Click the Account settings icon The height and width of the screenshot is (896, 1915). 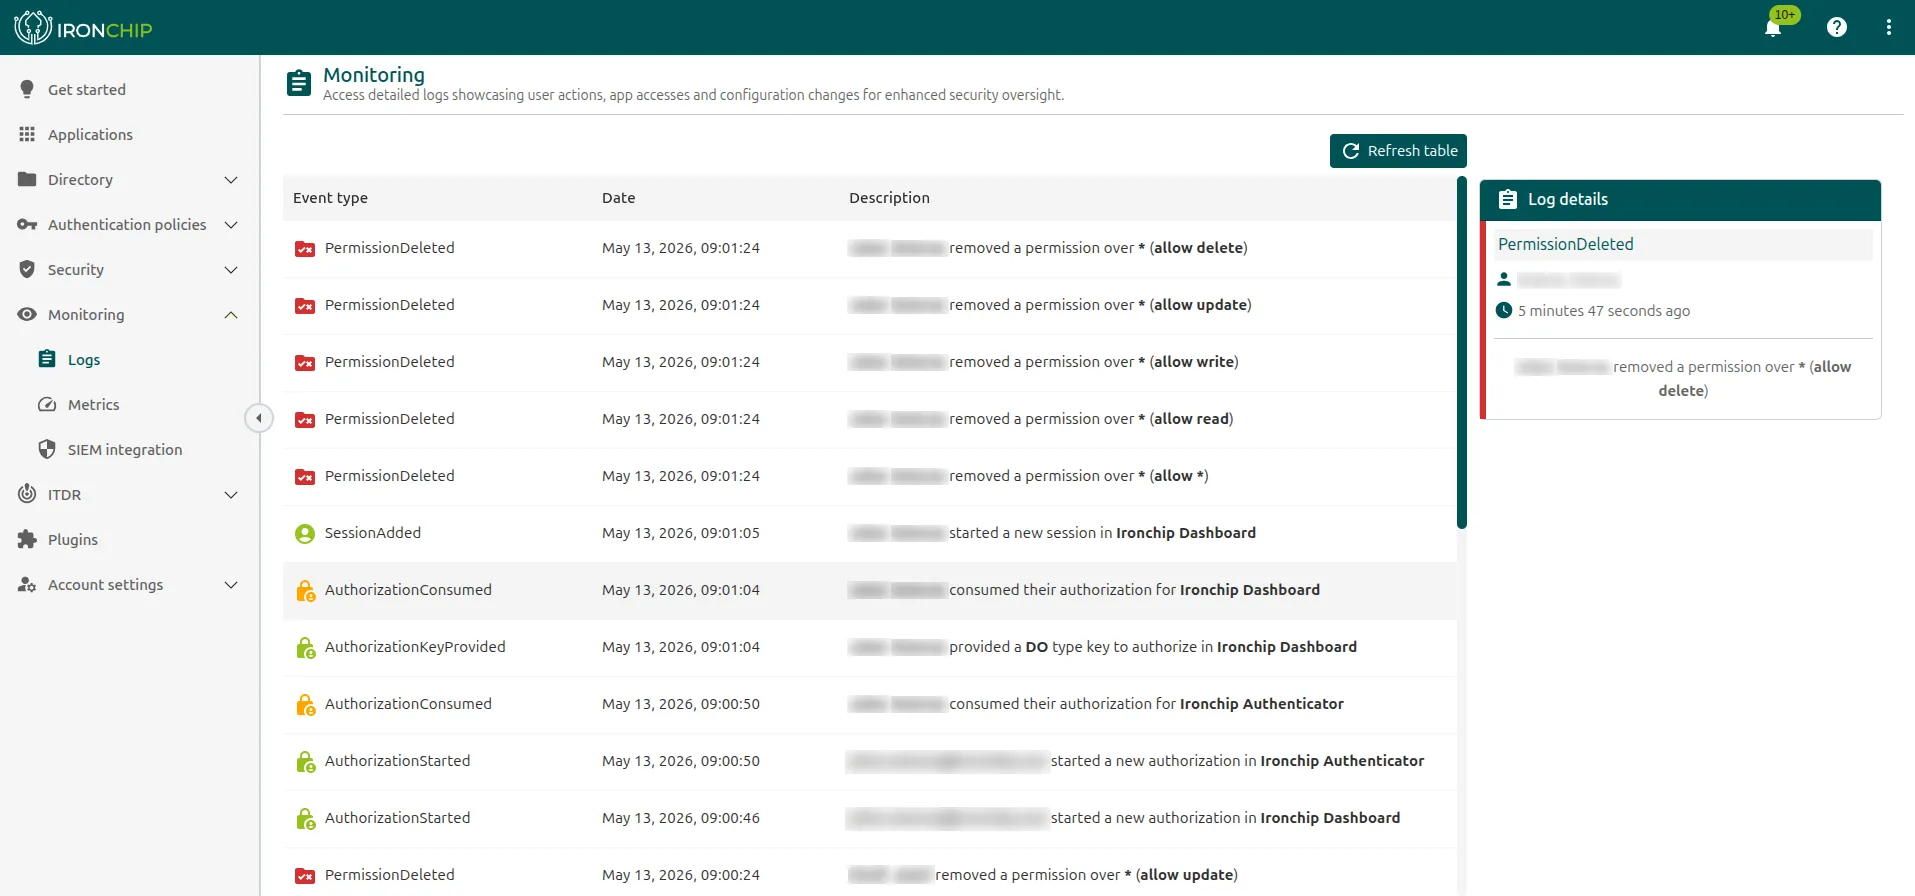click(27, 584)
